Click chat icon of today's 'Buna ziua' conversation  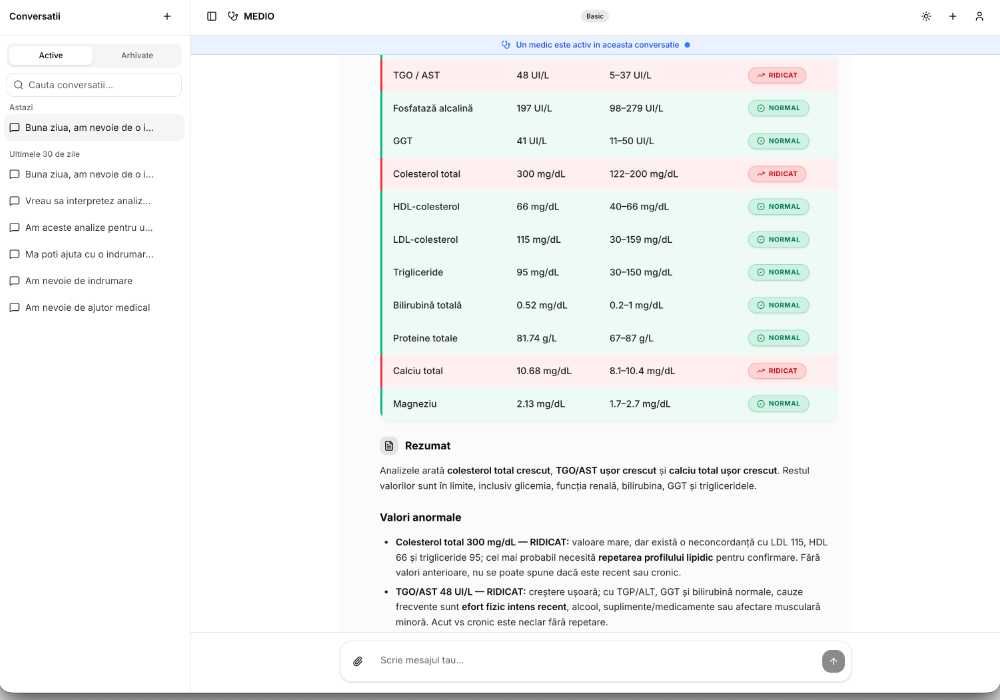[x=15, y=128]
